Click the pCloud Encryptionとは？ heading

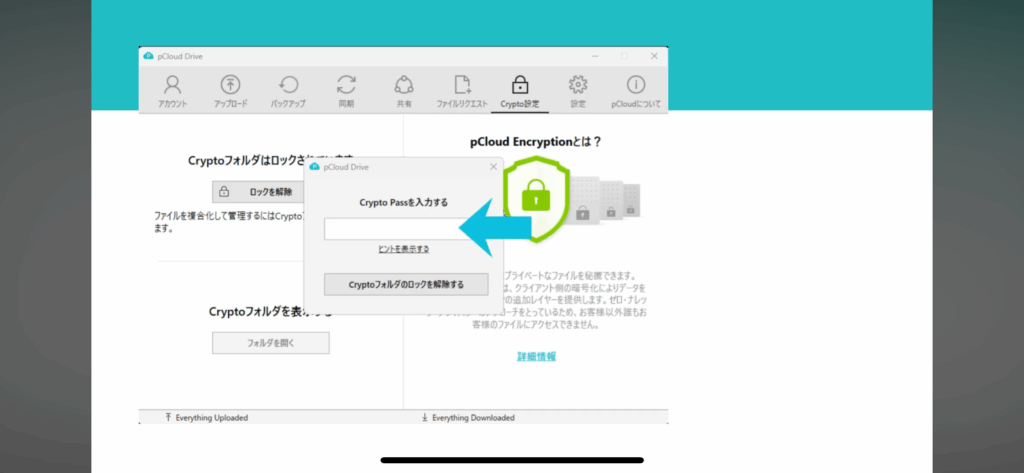536,141
